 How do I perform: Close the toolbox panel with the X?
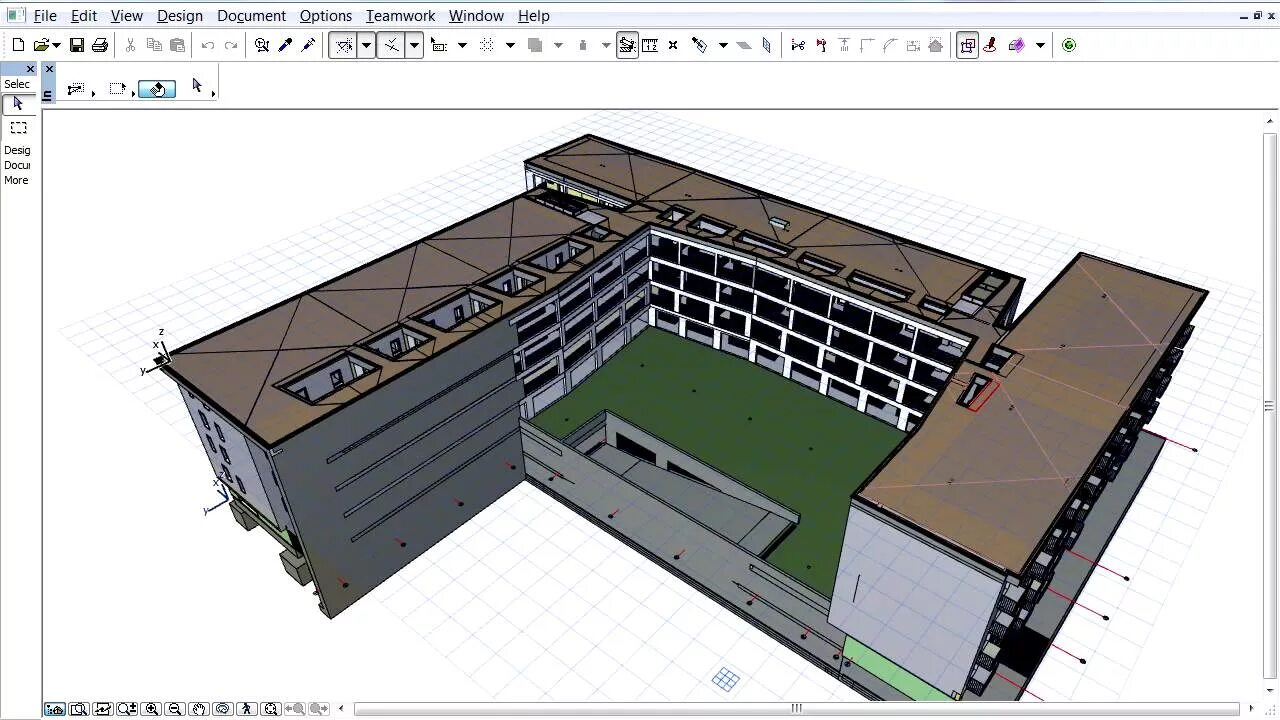(x=30, y=69)
